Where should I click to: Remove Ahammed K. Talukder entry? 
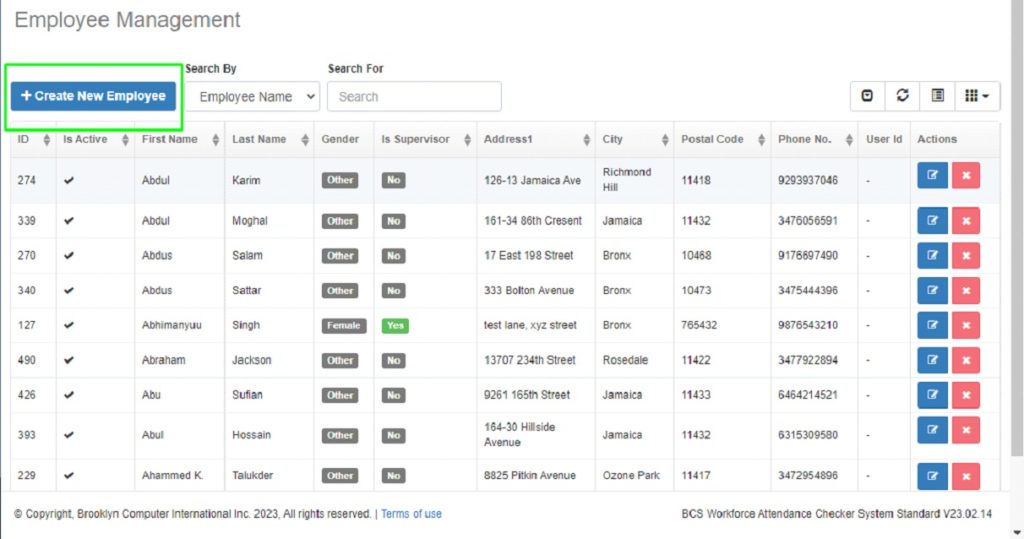click(966, 476)
